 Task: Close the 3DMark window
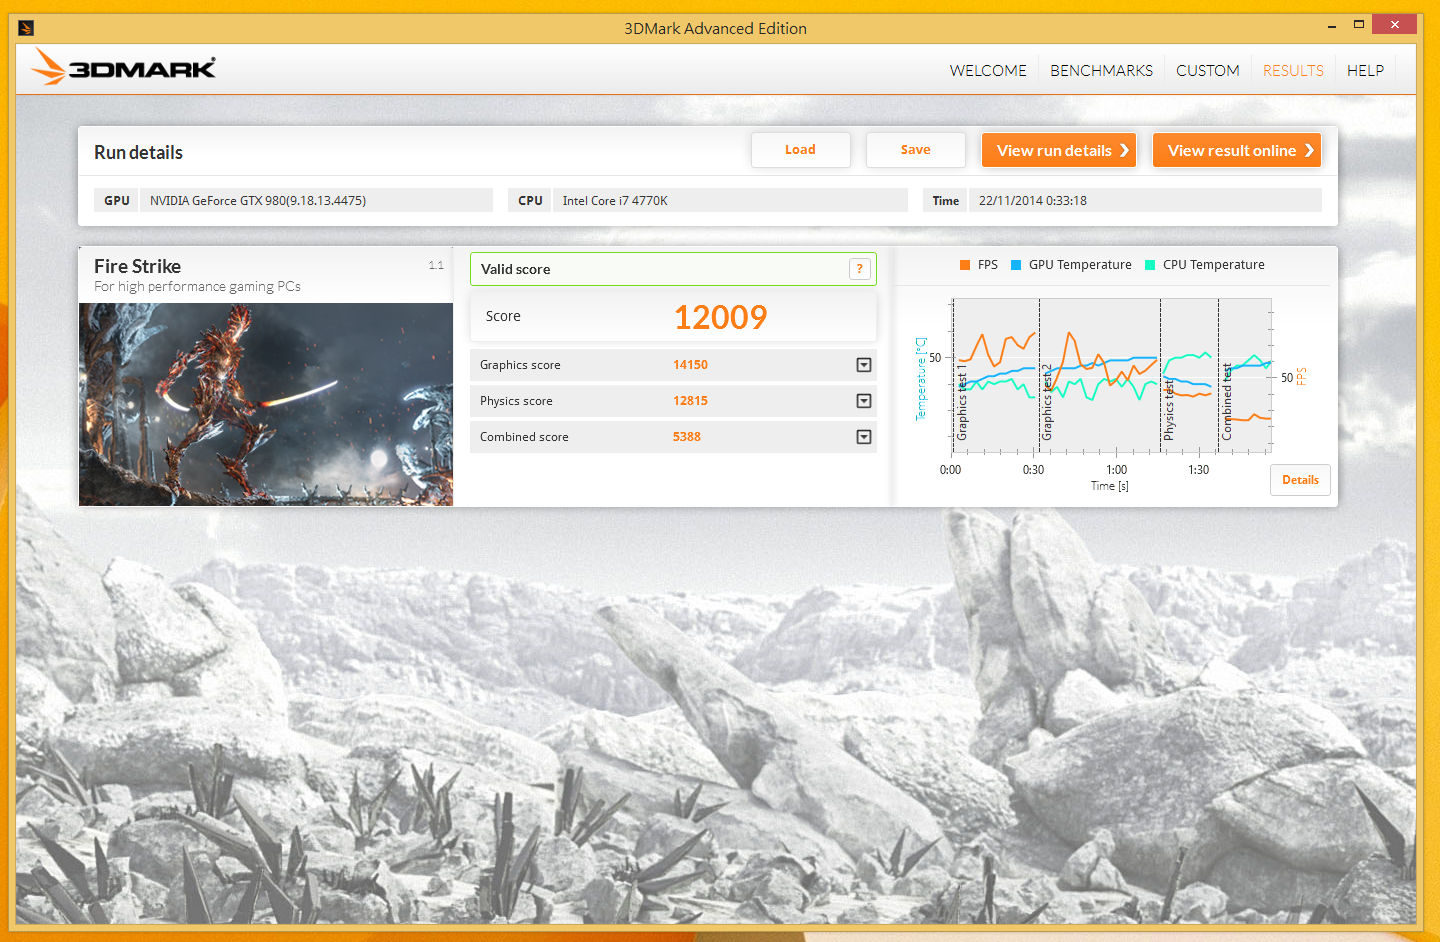(1394, 25)
